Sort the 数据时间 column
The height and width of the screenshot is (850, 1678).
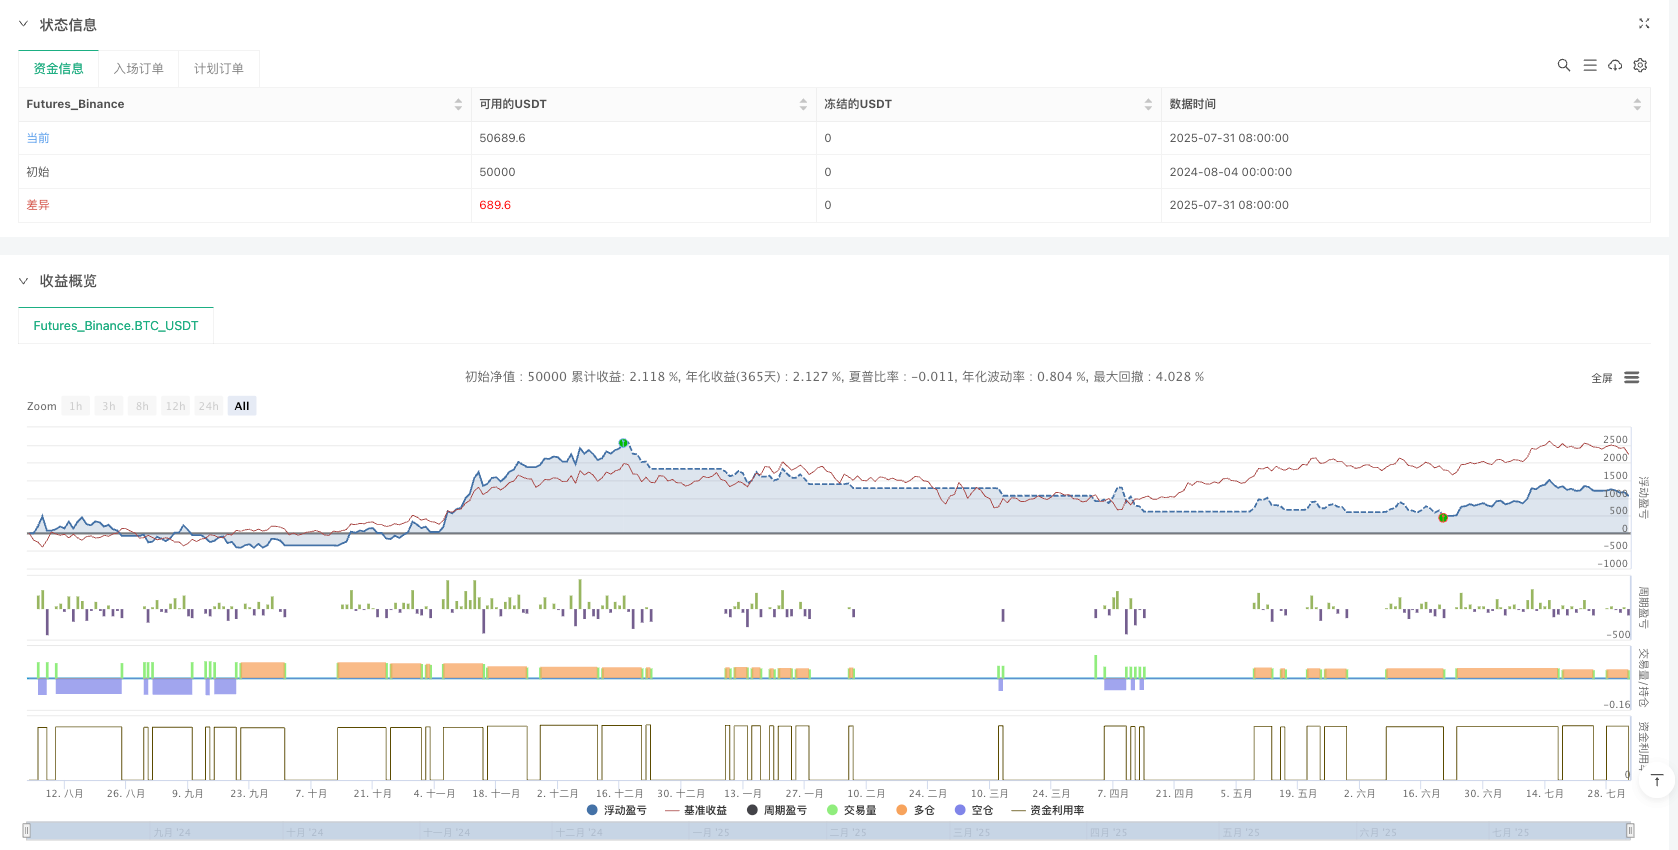pyautogui.click(x=1636, y=104)
